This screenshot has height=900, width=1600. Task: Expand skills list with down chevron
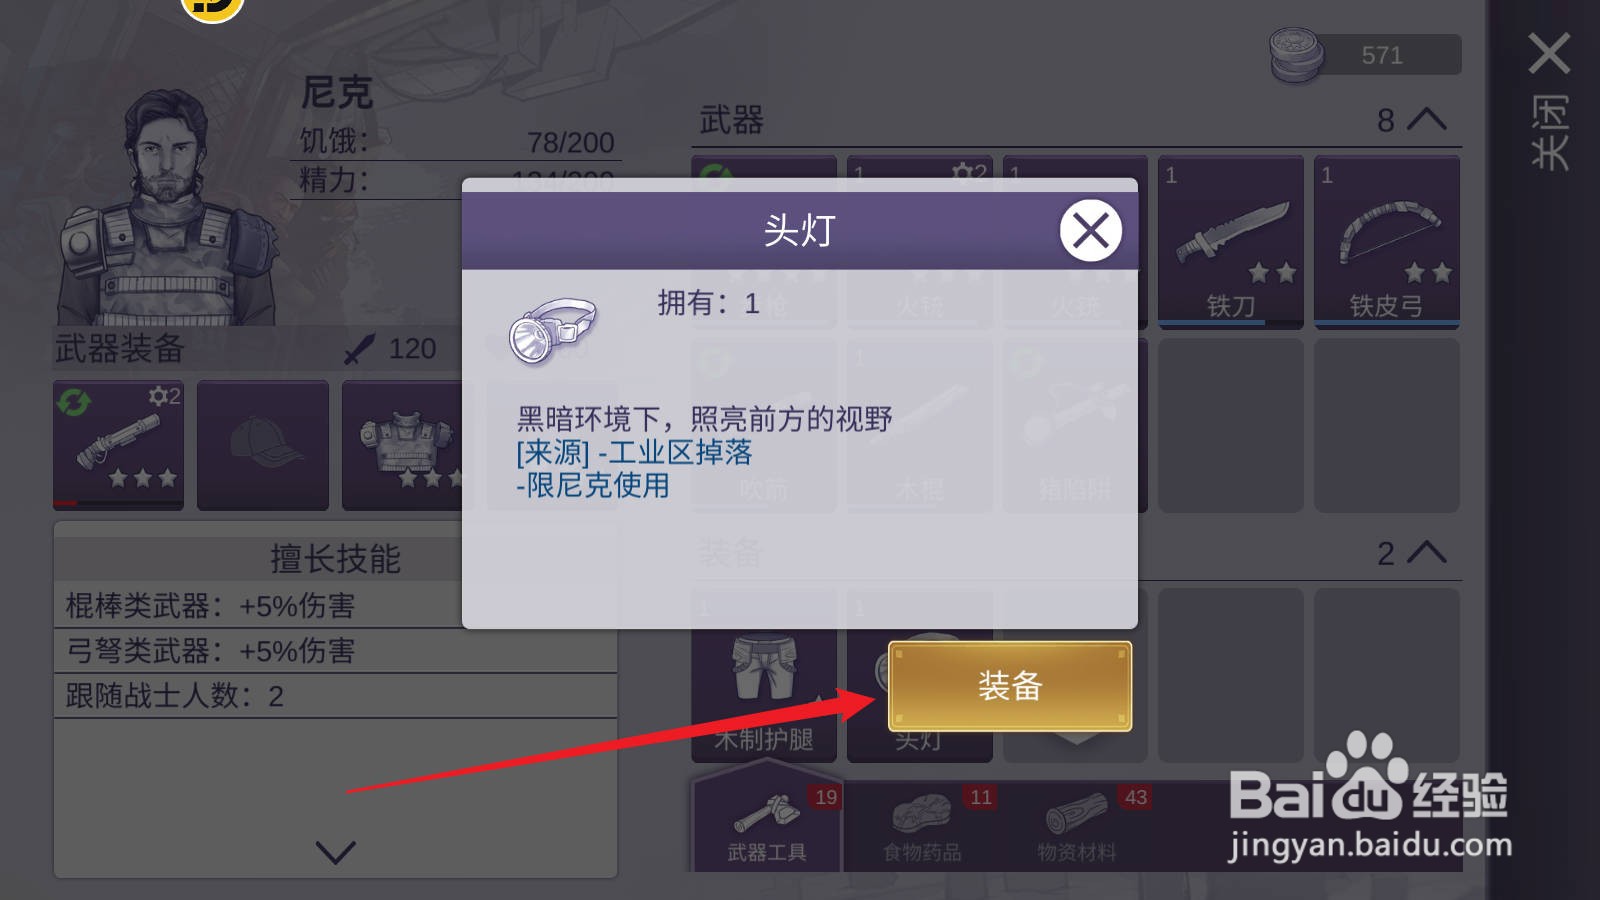[335, 852]
